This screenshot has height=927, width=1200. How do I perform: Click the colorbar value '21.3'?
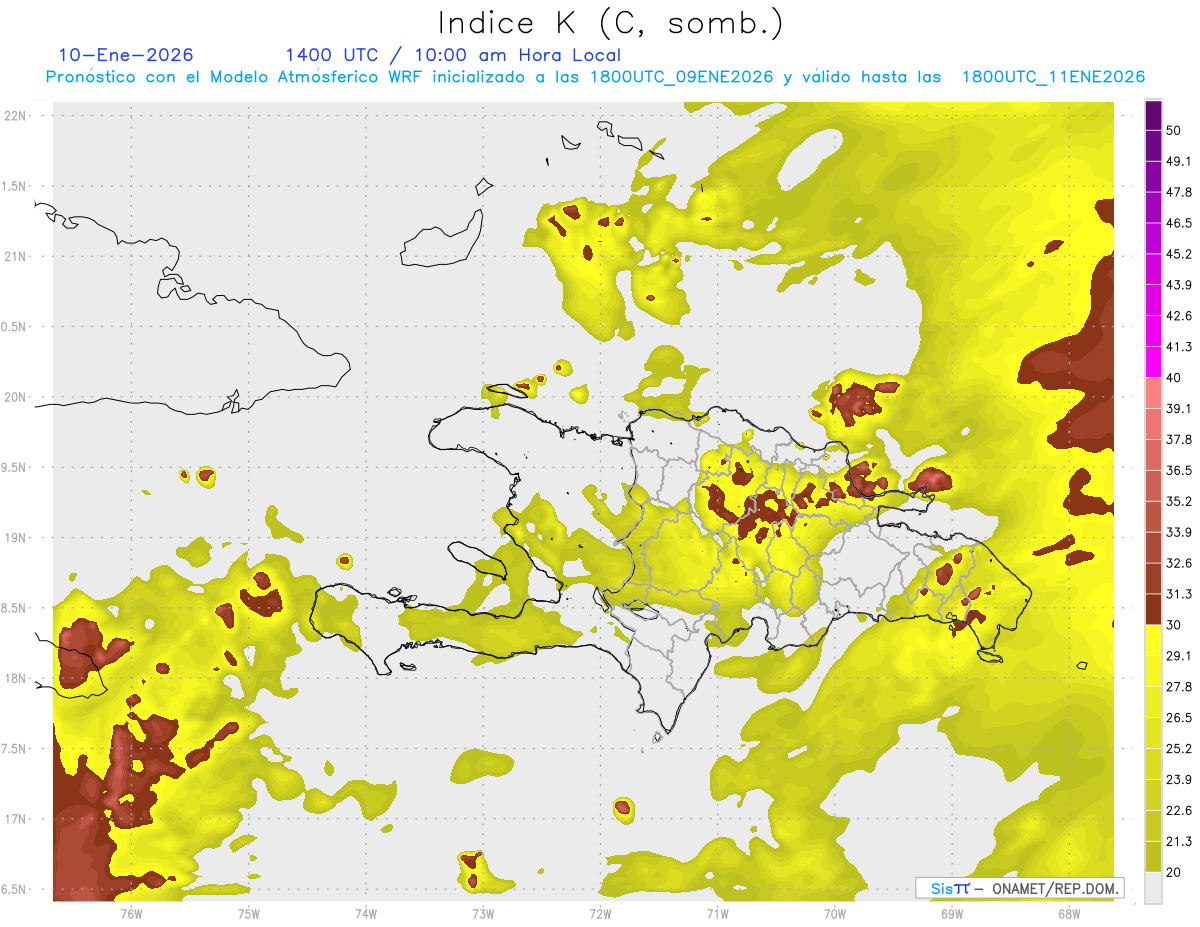(1179, 841)
